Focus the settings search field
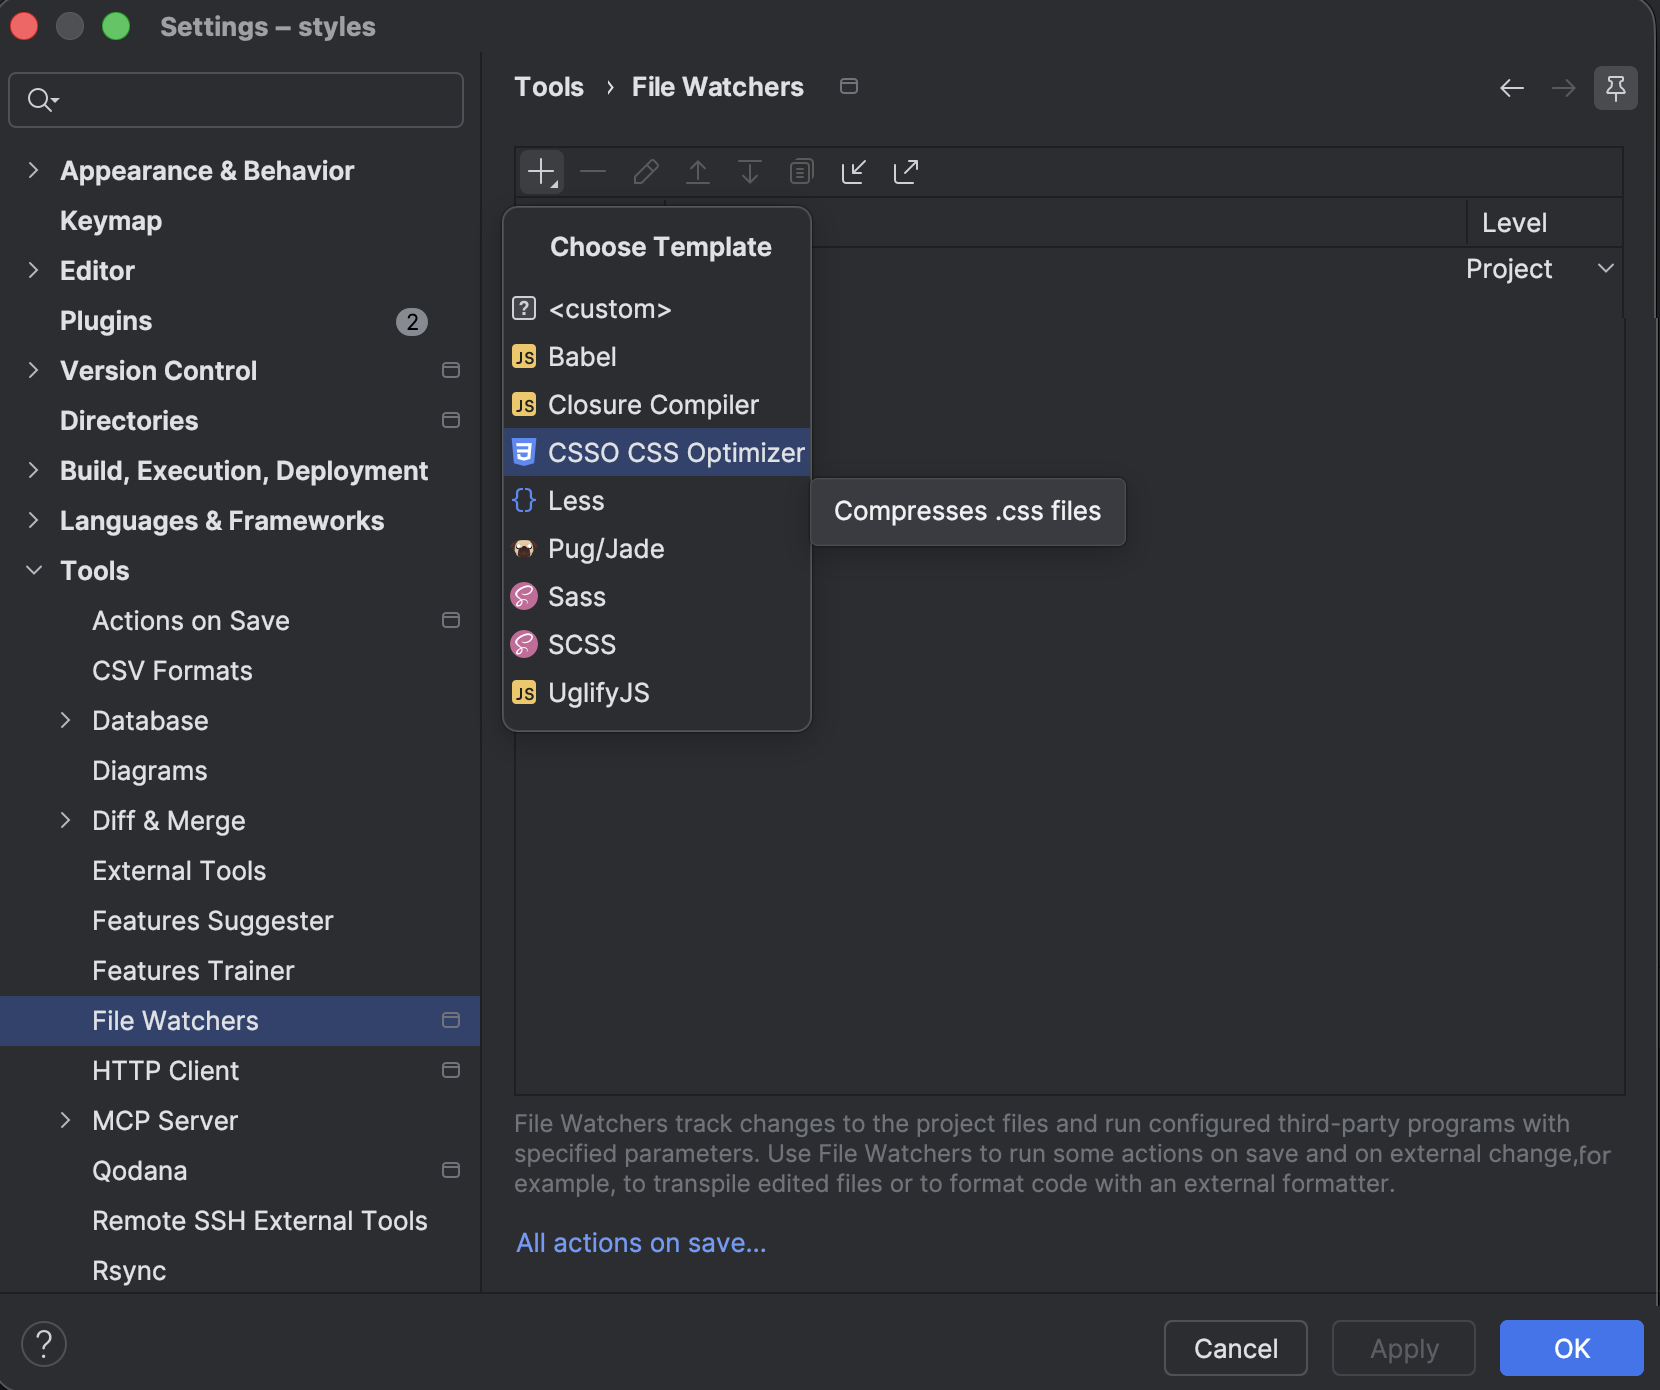This screenshot has width=1660, height=1390. tap(236, 100)
